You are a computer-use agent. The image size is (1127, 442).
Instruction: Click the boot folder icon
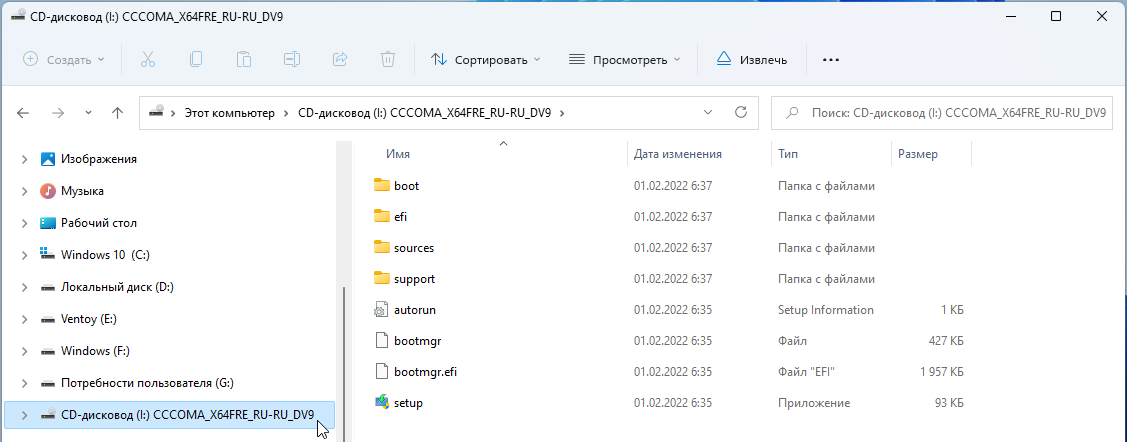point(382,185)
